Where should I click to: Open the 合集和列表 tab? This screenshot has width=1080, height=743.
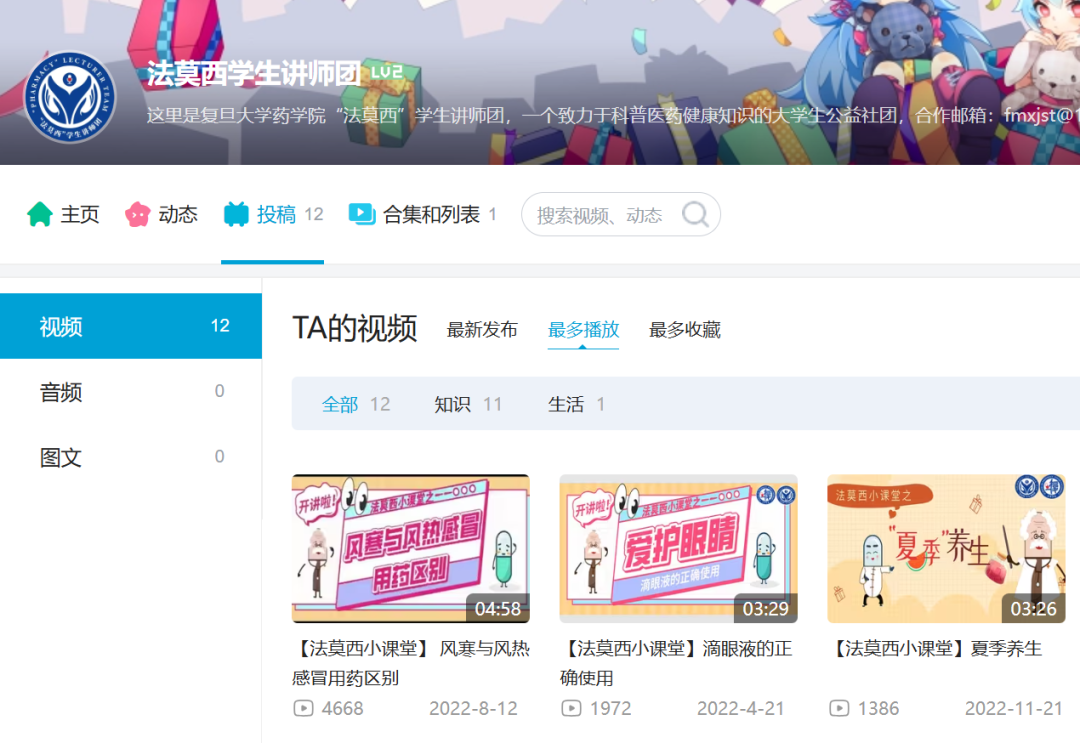(422, 214)
